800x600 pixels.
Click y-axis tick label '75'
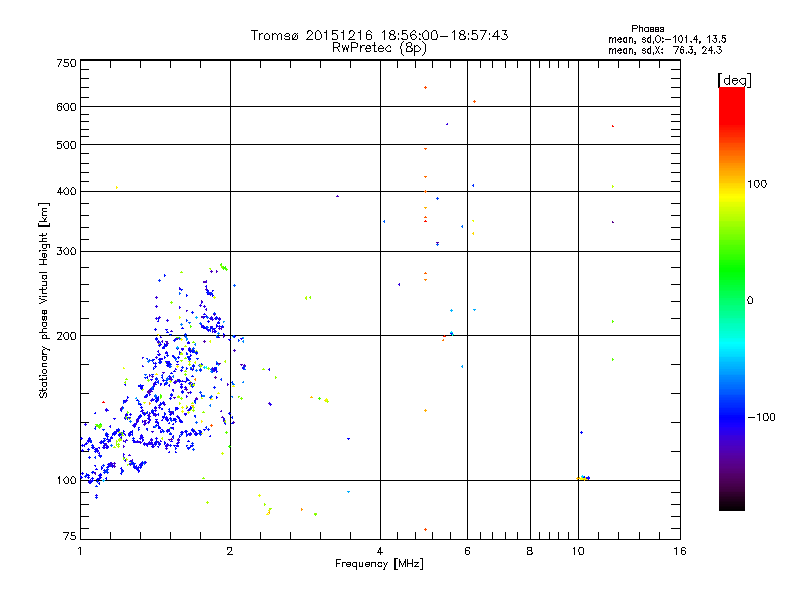[70, 536]
